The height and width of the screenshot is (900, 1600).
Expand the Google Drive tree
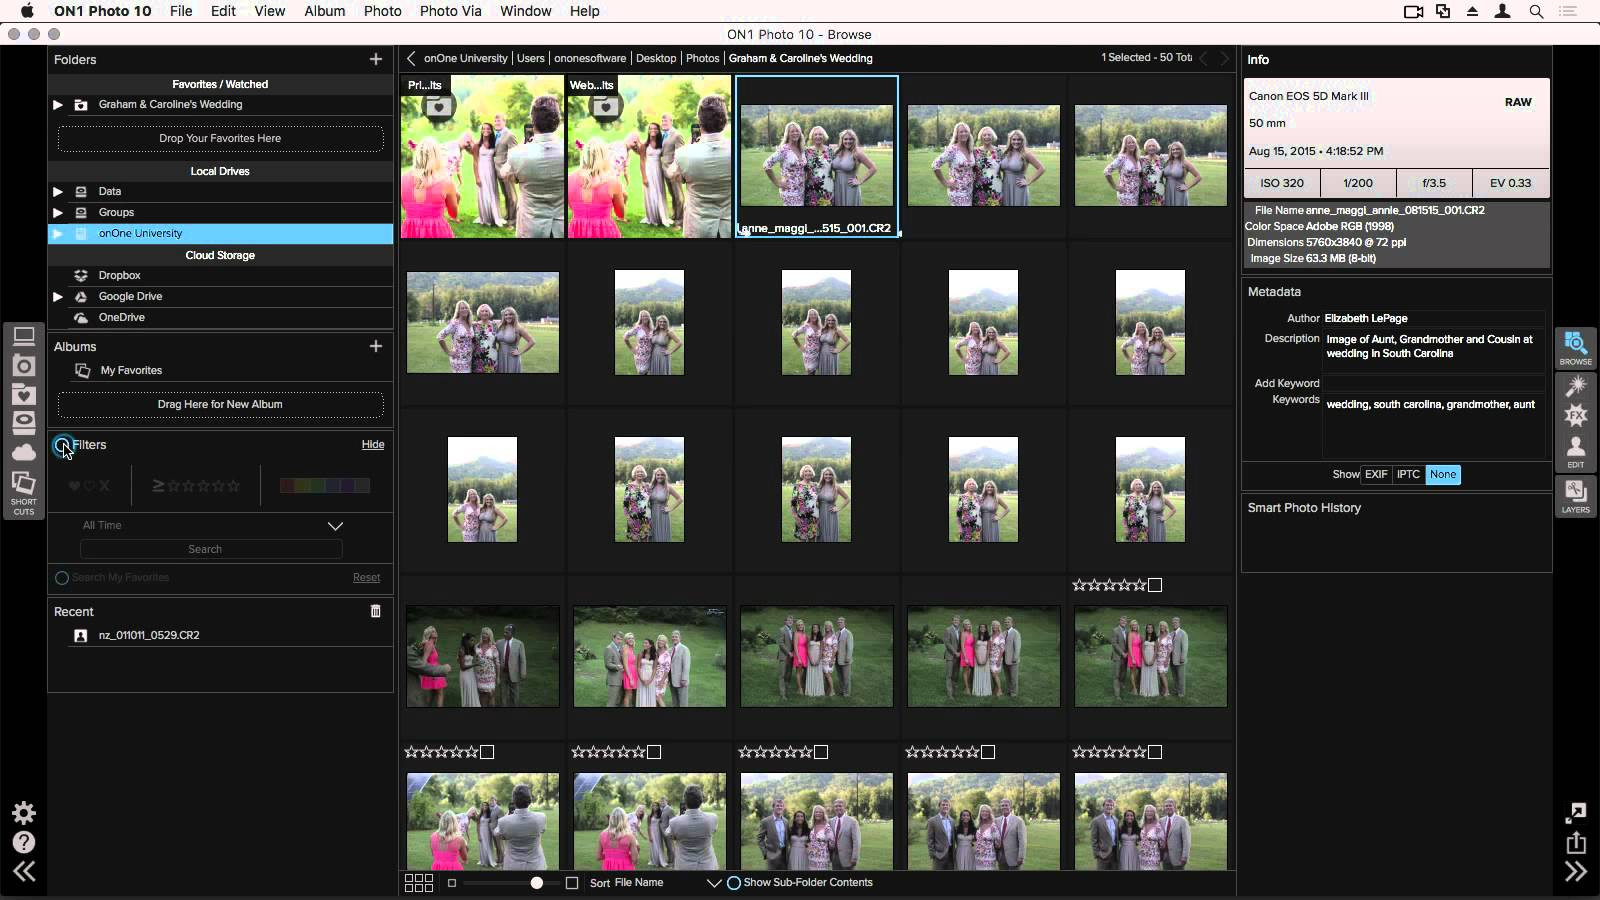58,296
